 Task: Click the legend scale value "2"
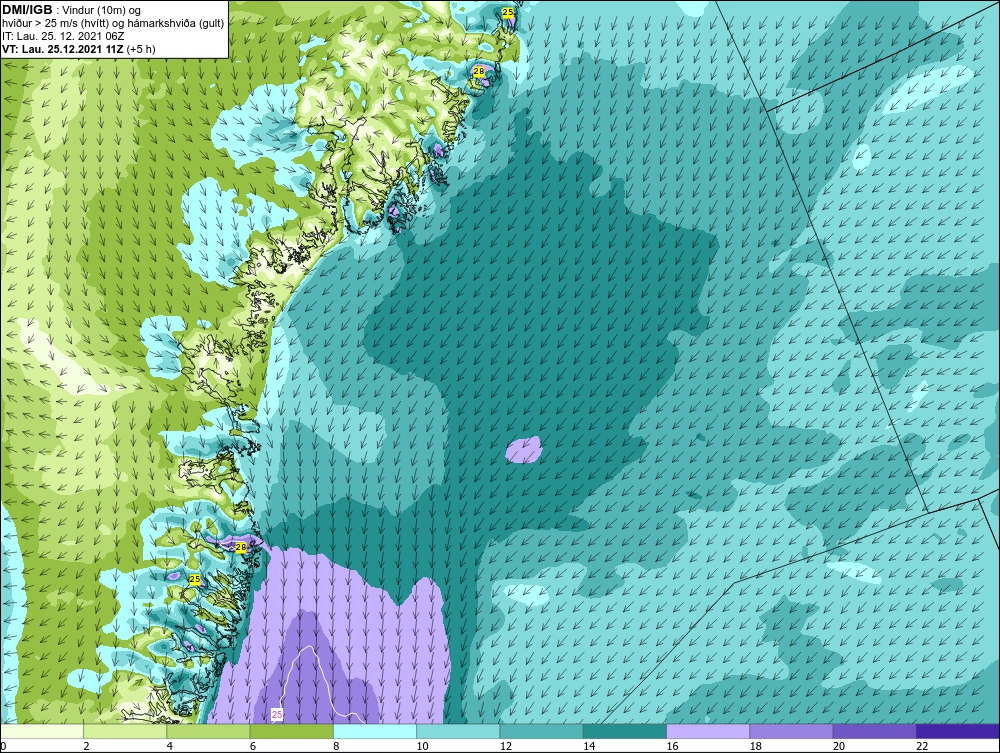coord(86,747)
